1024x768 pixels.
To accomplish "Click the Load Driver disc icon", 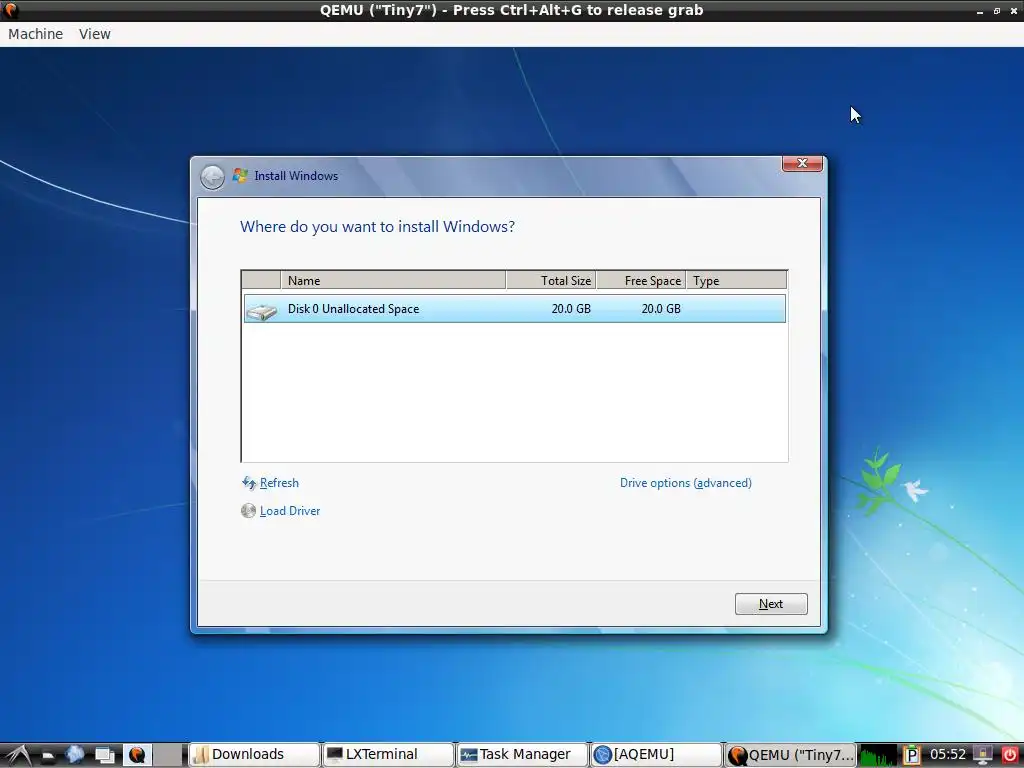I will (248, 511).
